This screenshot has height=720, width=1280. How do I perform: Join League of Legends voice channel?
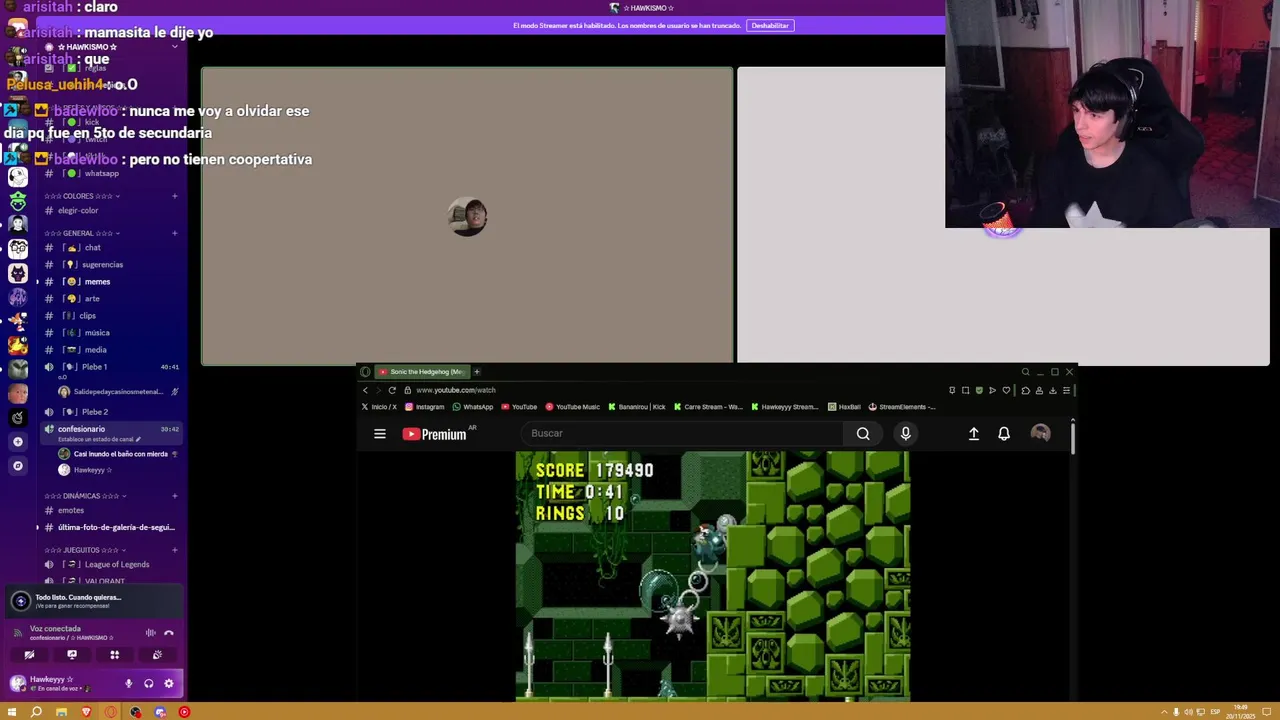[110, 565]
